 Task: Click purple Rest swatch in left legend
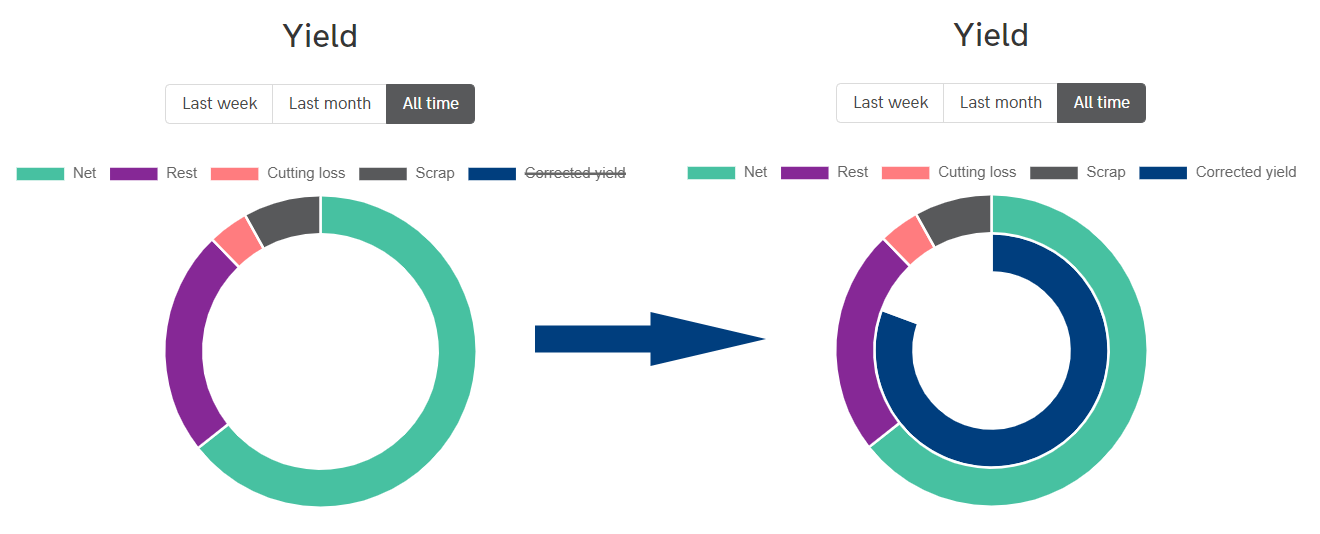[133, 174]
